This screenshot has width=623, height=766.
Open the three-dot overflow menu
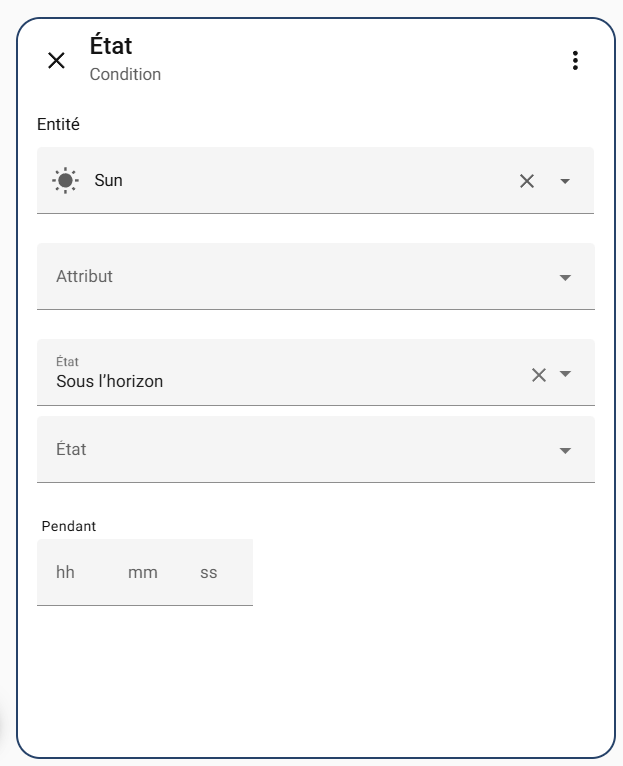tap(575, 61)
